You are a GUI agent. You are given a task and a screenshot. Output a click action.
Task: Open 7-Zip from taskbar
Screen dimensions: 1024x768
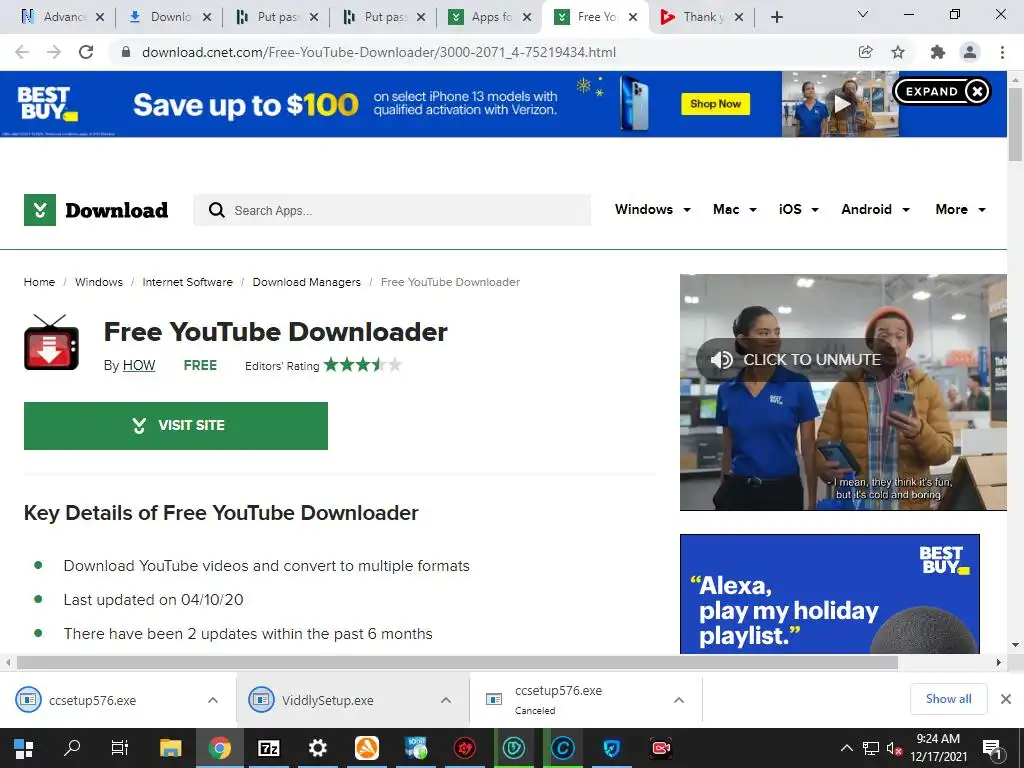pos(269,748)
